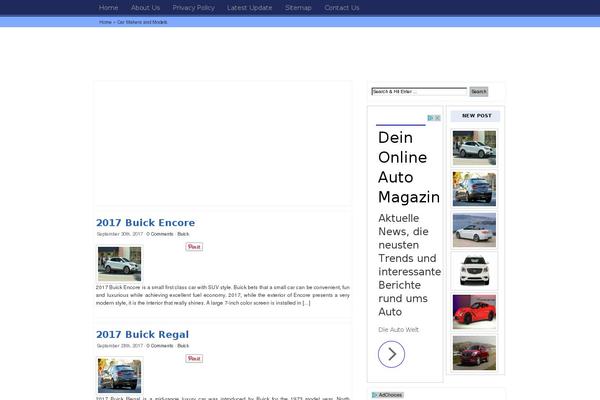Click the Home breadcrumb link
This screenshot has width=600, height=400.
click(x=105, y=22)
